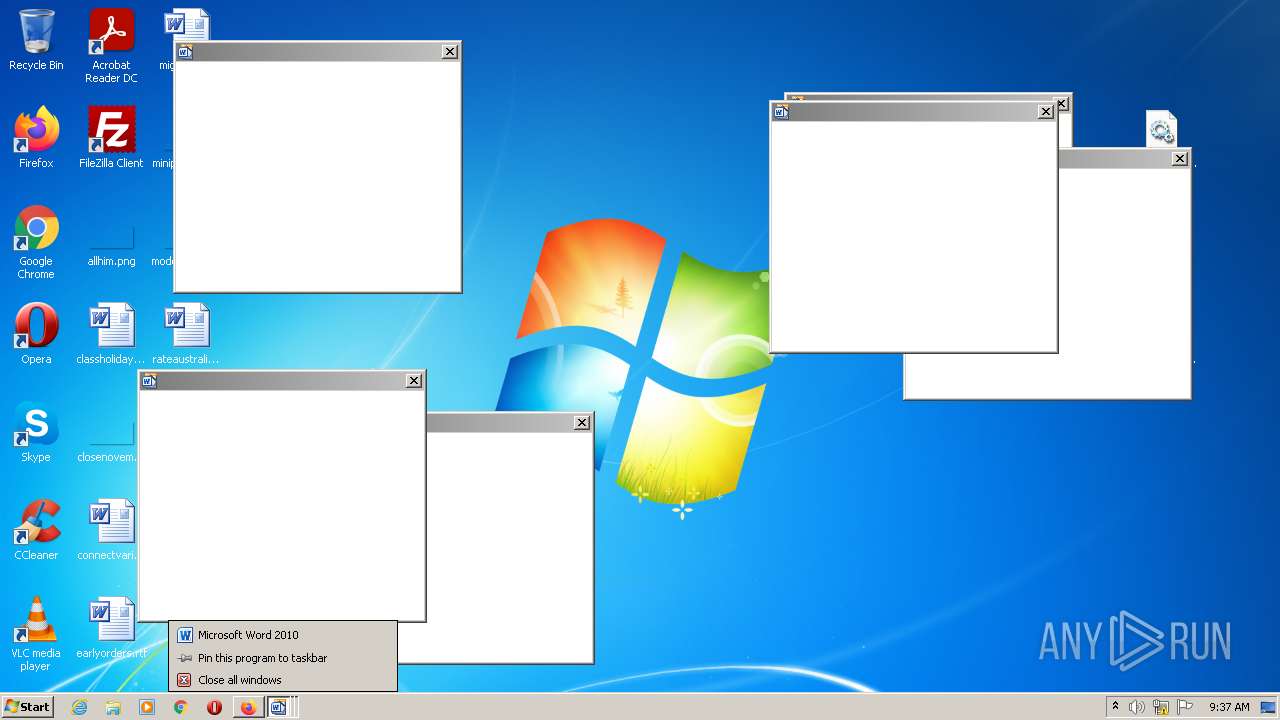Switch to Firefox via taskbar button
This screenshot has width=1280, height=720.
(x=248, y=707)
